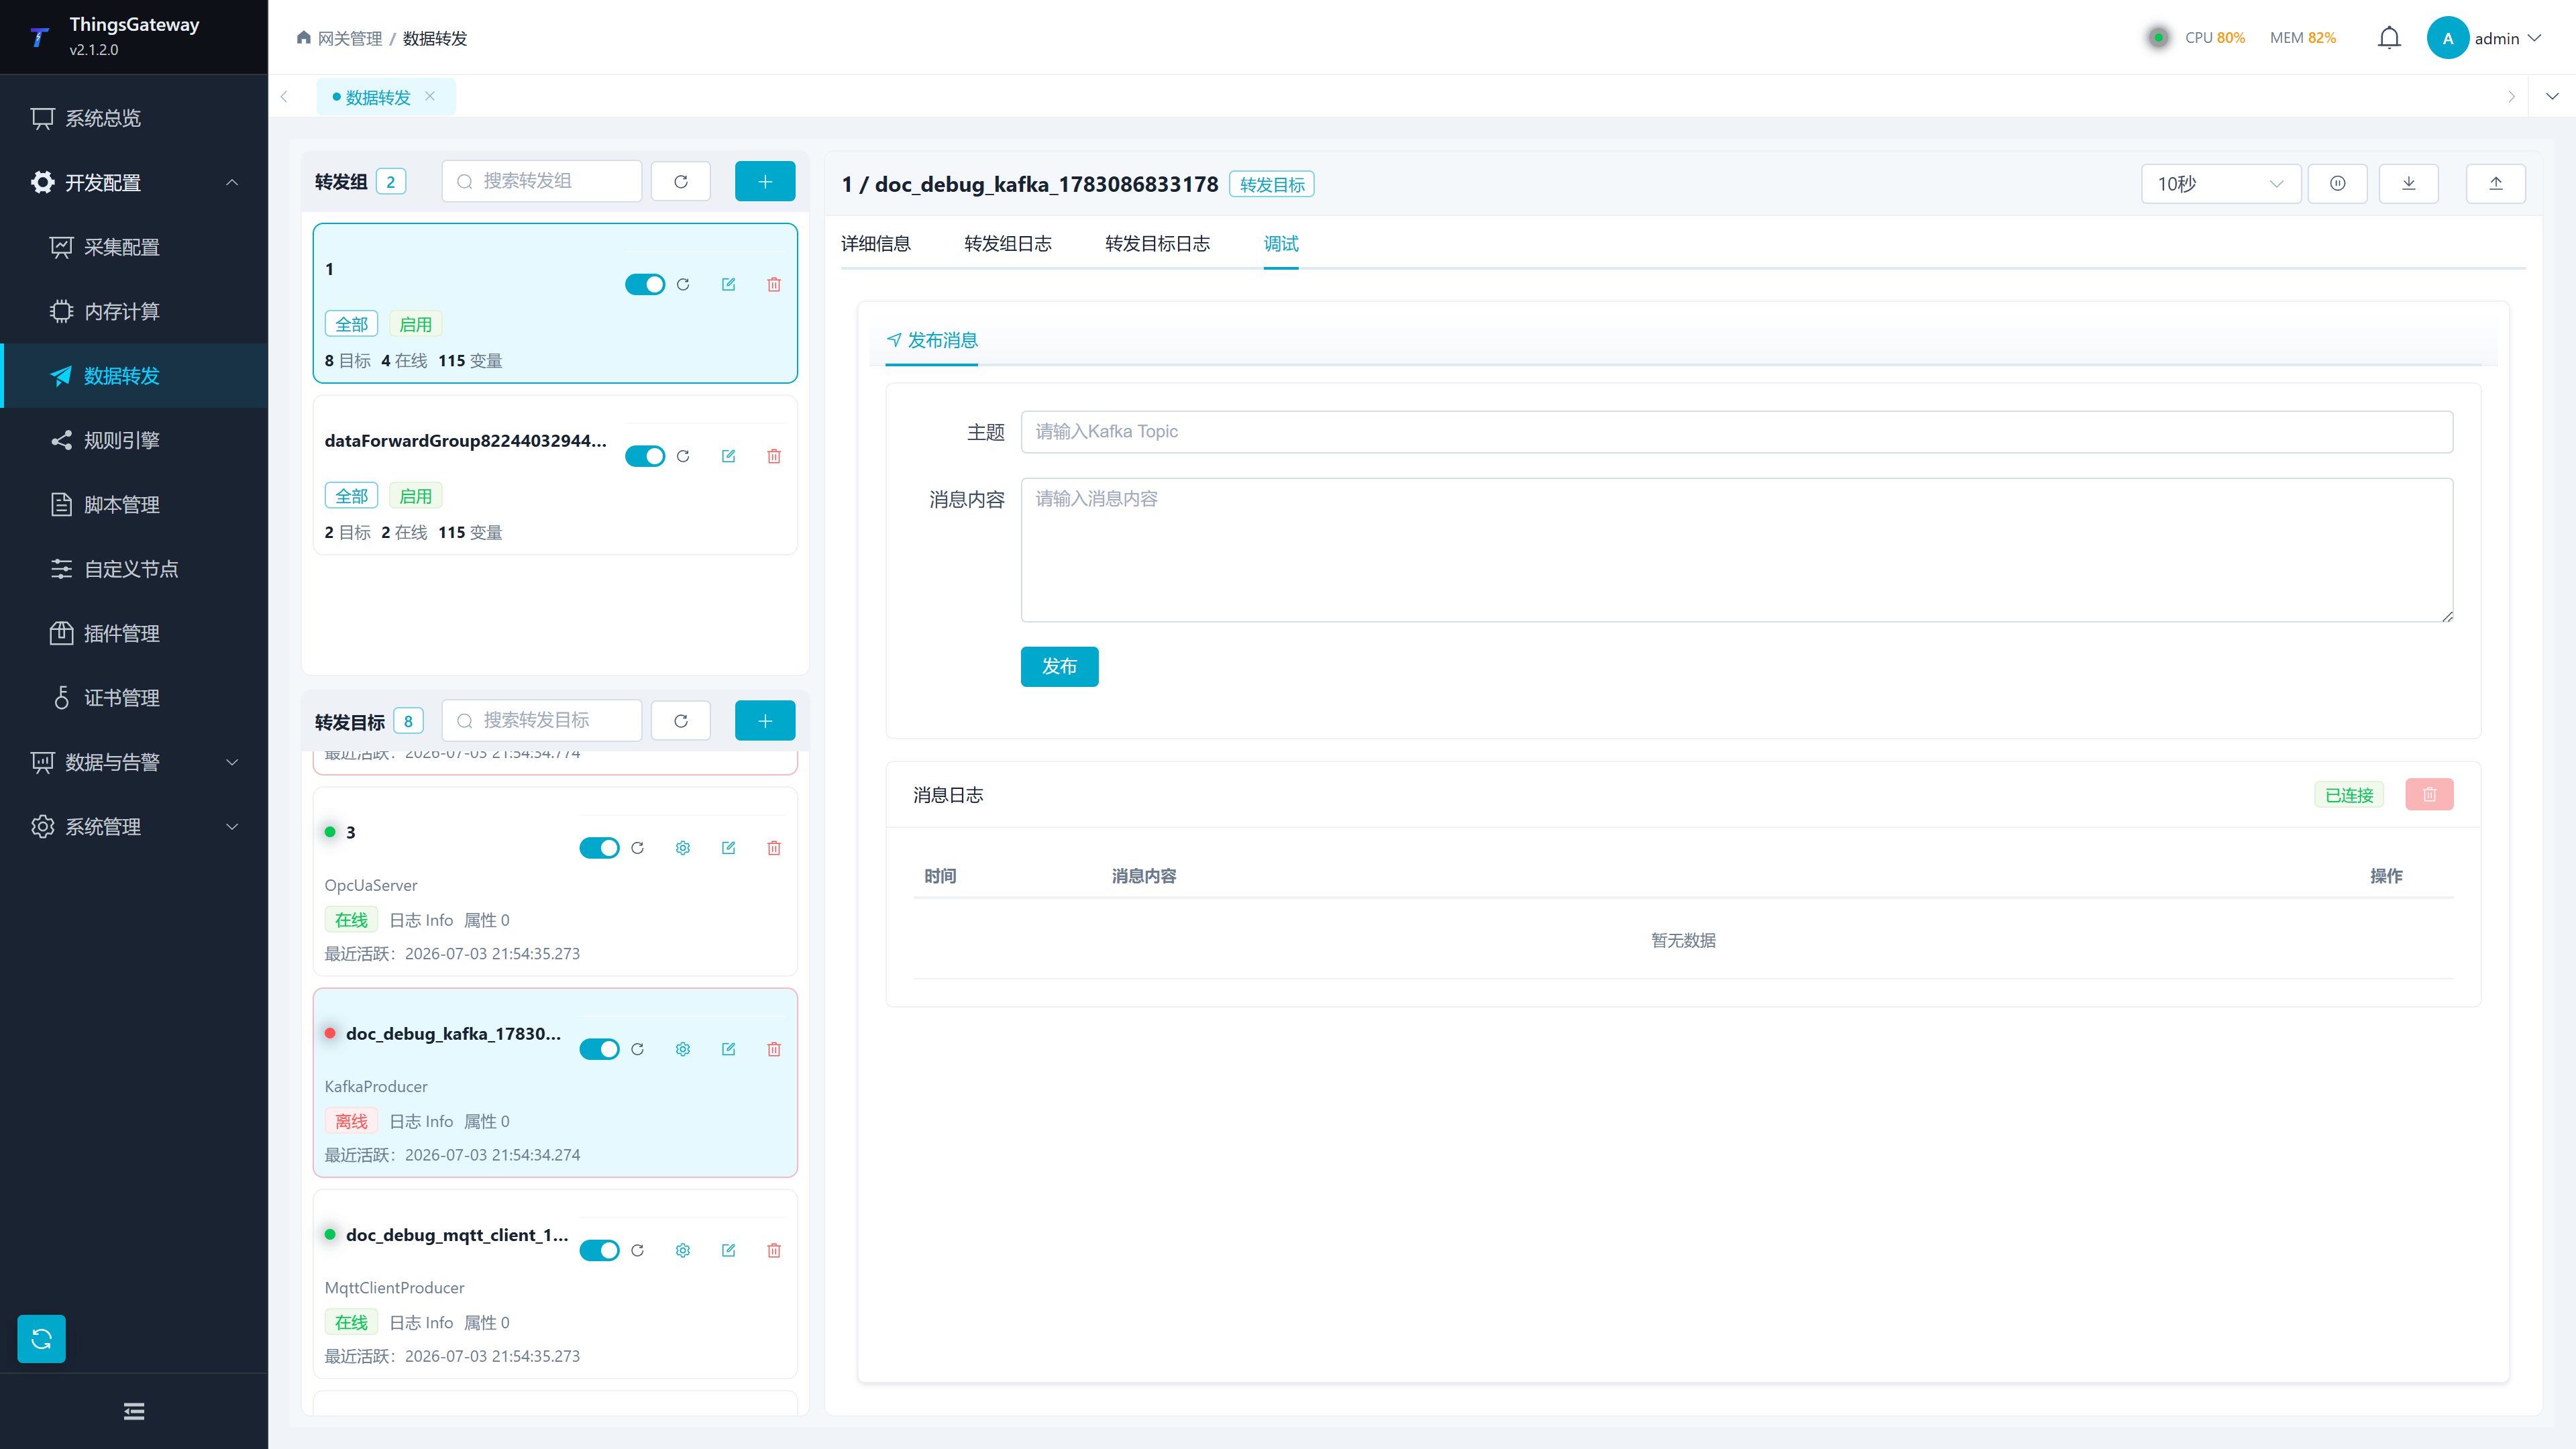Edit forwarding group 1
2576x1449 pixels.
(728, 284)
